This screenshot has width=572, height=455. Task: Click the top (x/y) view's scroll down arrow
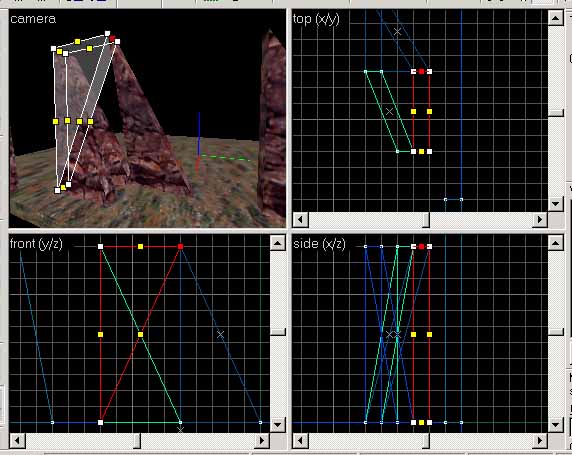[556, 204]
